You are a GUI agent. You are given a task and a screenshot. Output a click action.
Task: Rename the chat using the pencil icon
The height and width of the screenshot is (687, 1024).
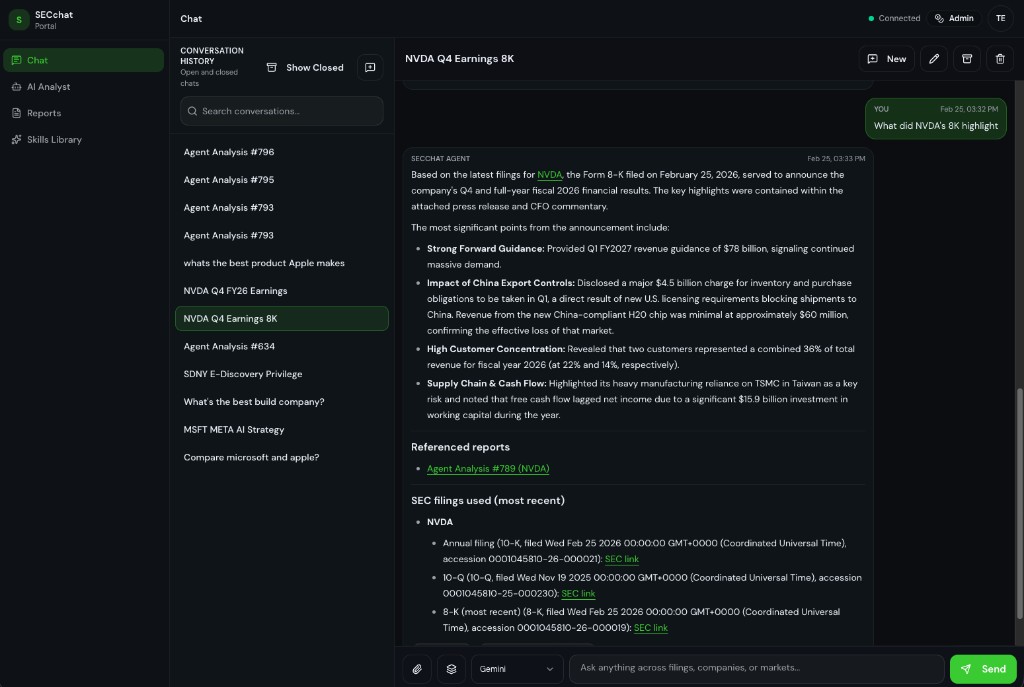(x=934, y=59)
